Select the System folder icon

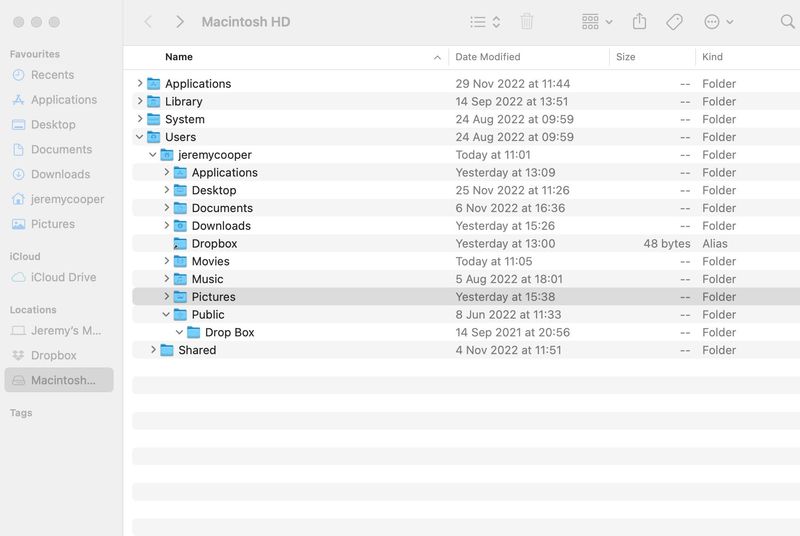coord(154,119)
